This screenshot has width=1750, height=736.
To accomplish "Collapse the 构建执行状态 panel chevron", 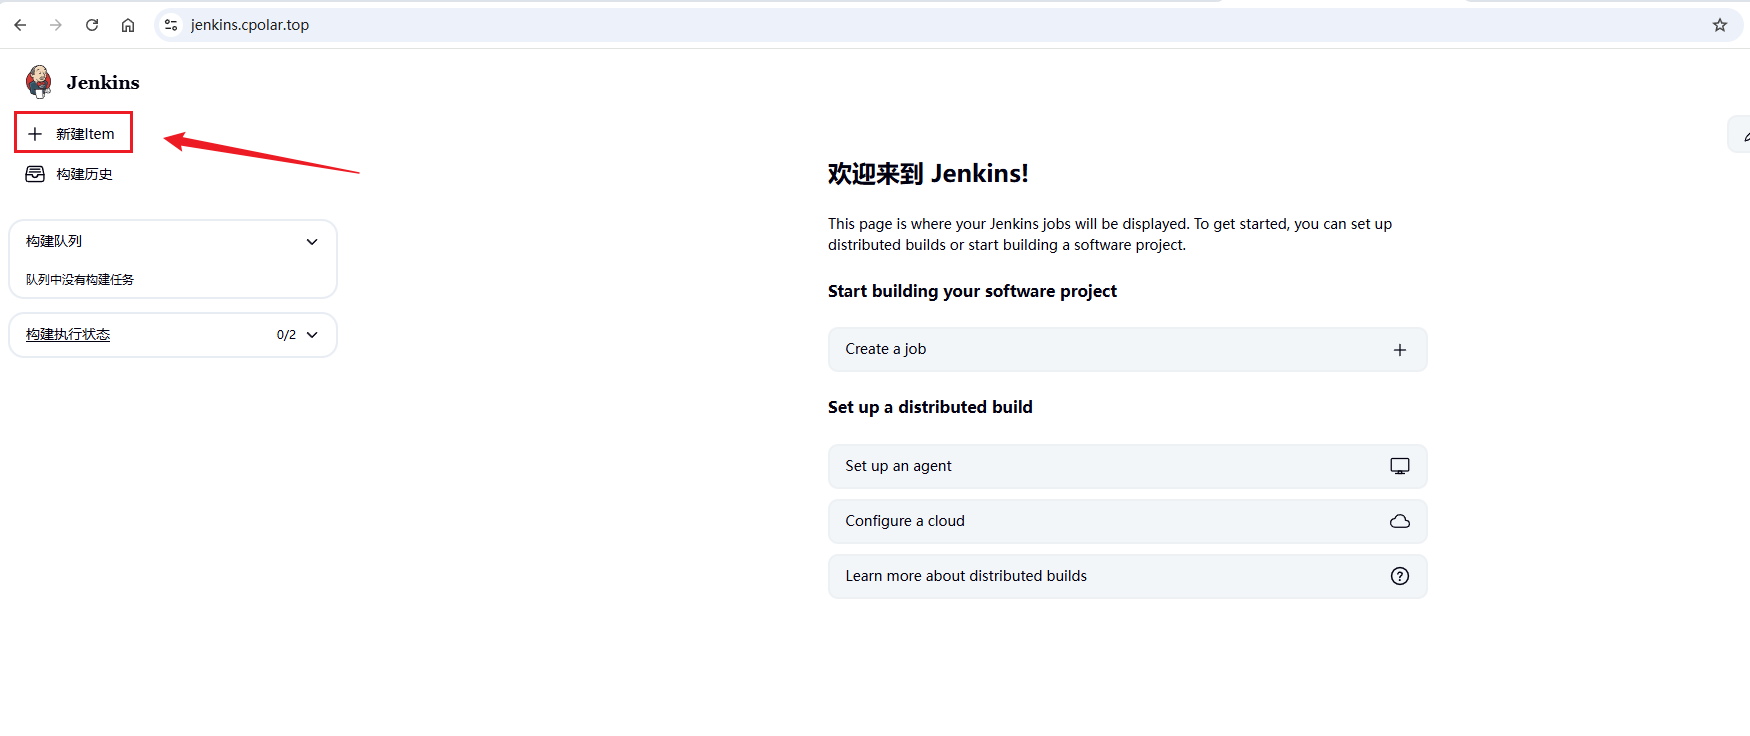I will click(312, 335).
